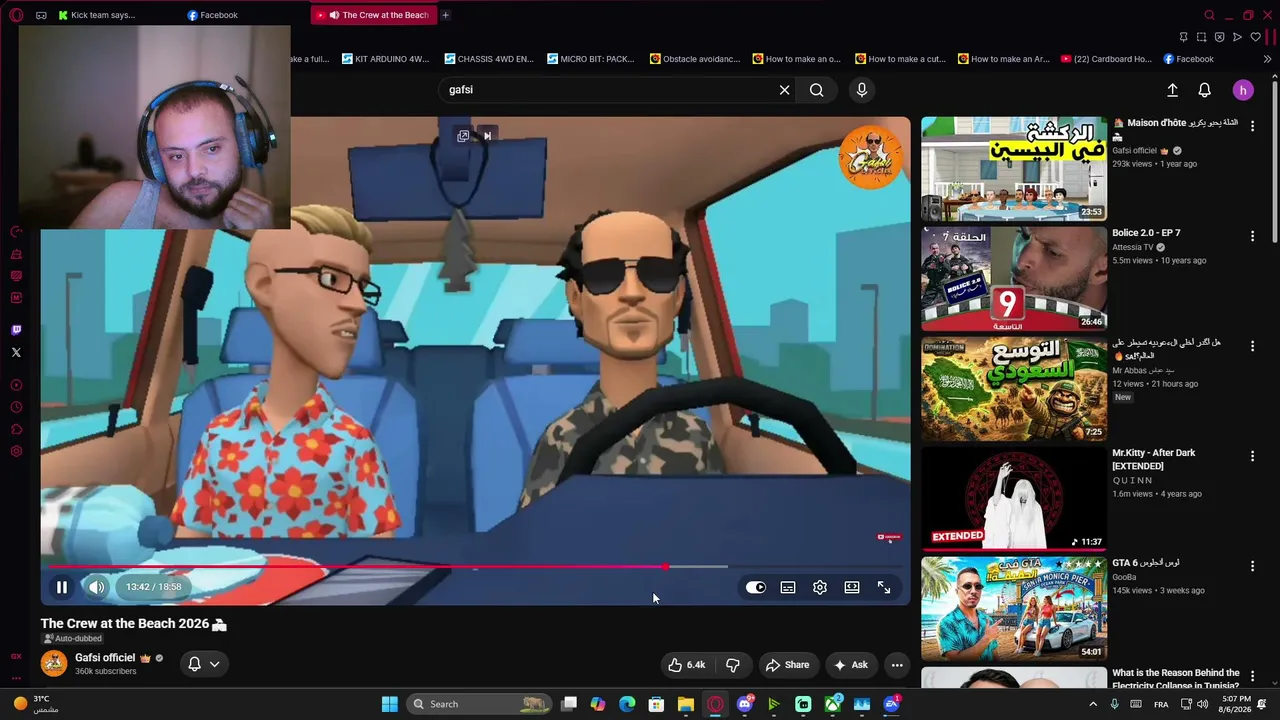Clear the YouTube search box
Screen dimensions: 1280x720
click(784, 90)
